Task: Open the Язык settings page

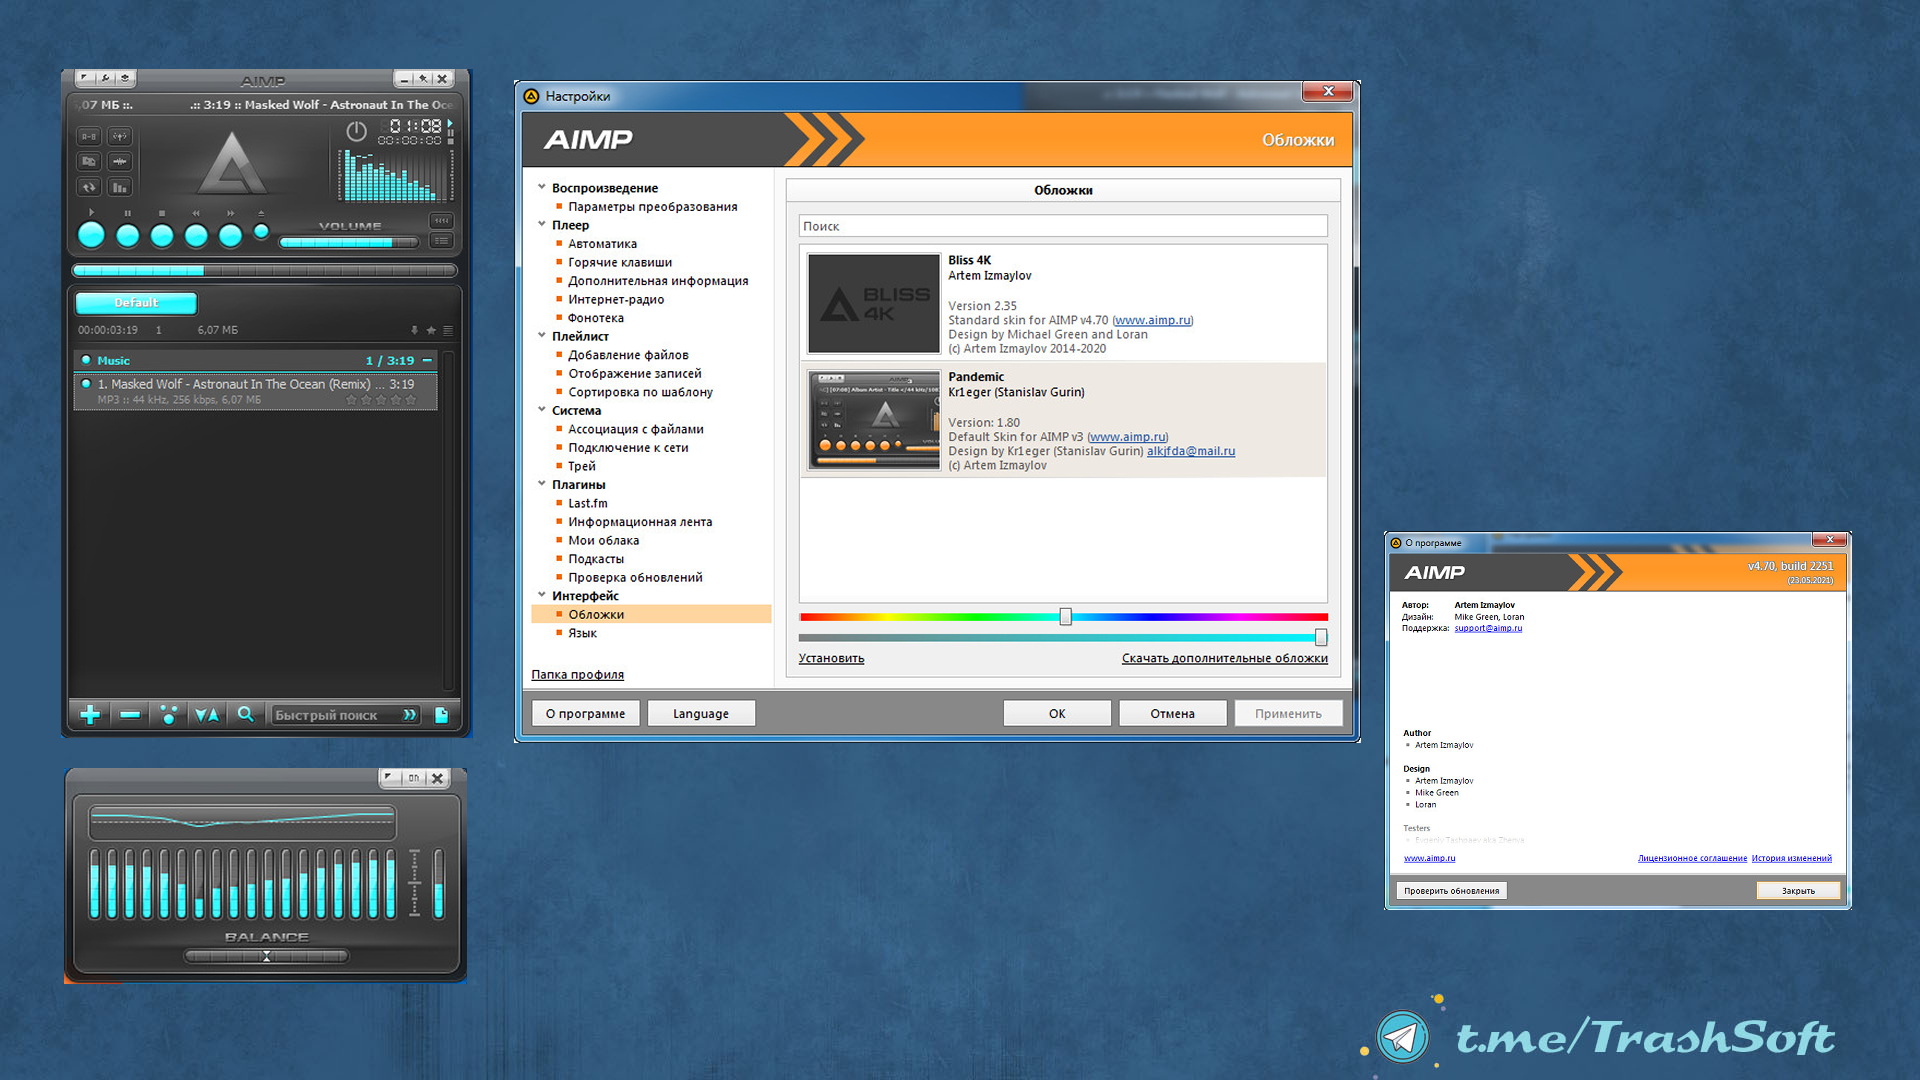Action: pyautogui.click(x=582, y=634)
